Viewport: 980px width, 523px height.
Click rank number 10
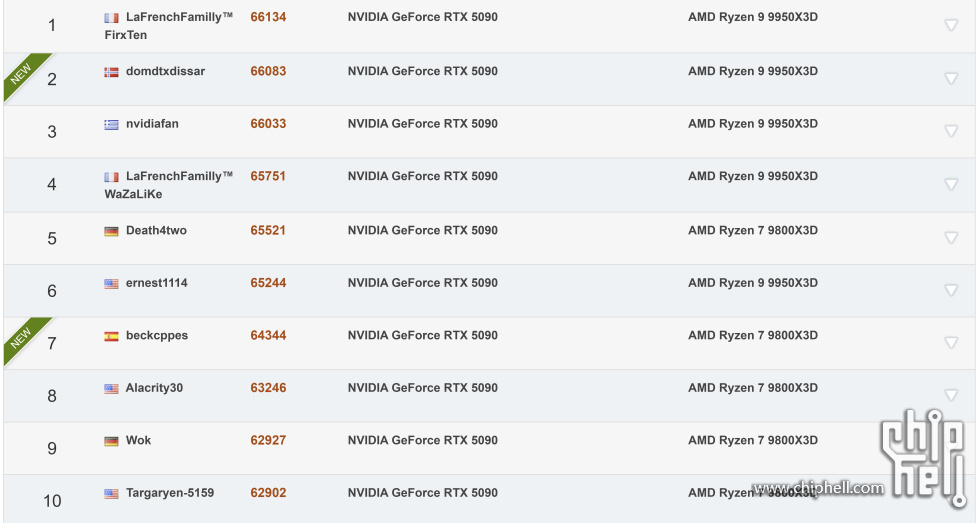point(52,501)
